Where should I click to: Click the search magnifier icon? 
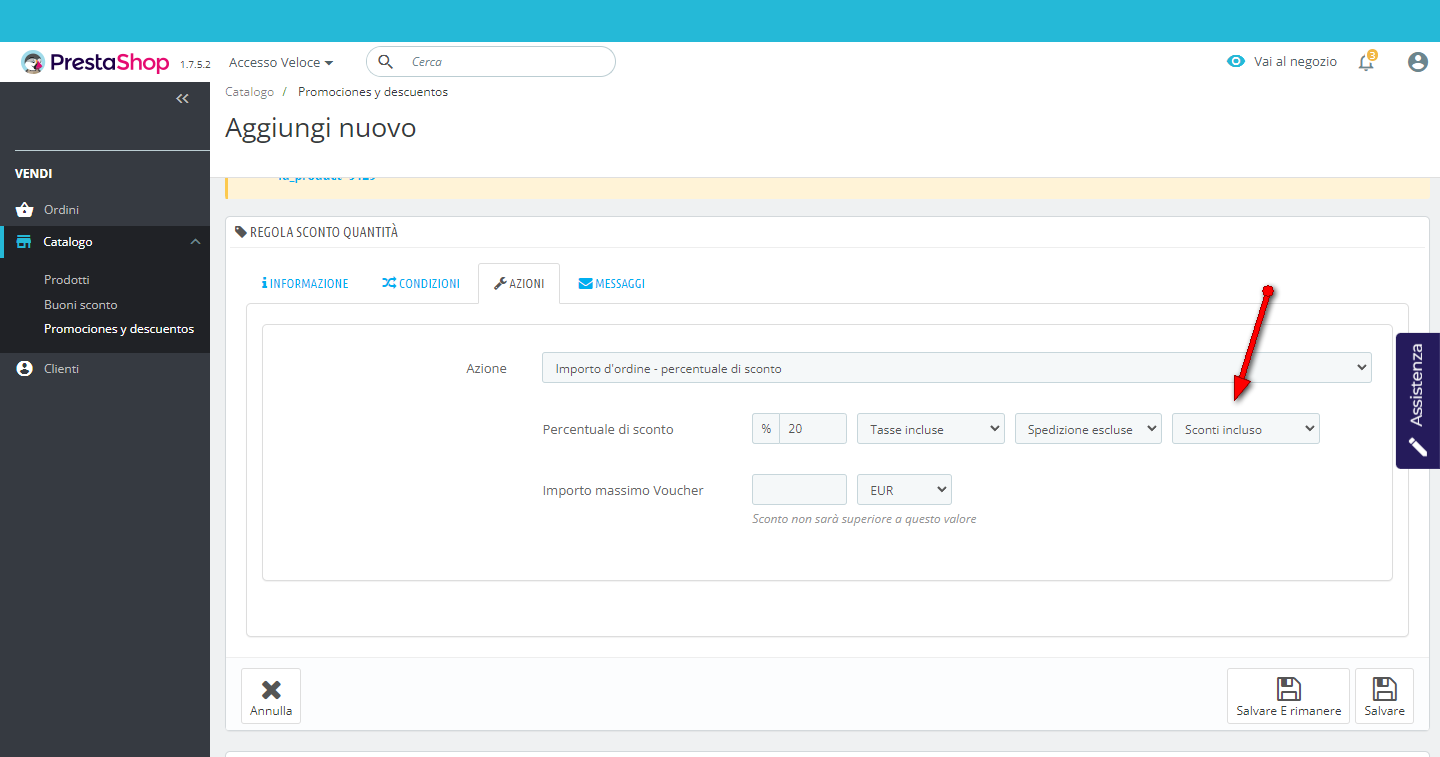coord(385,62)
